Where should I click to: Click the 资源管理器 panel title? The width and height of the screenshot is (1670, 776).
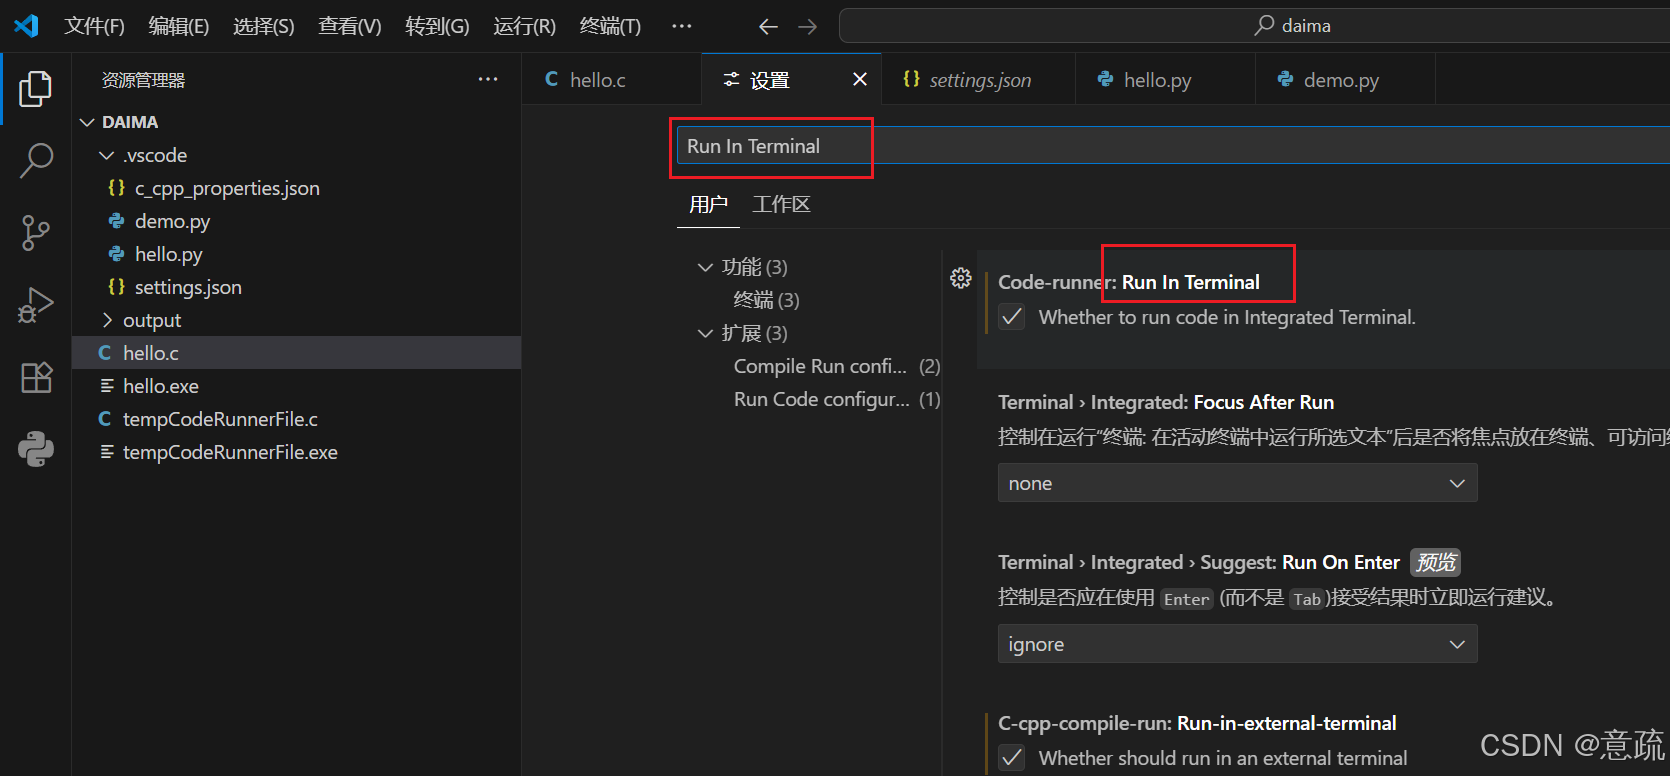(x=143, y=80)
